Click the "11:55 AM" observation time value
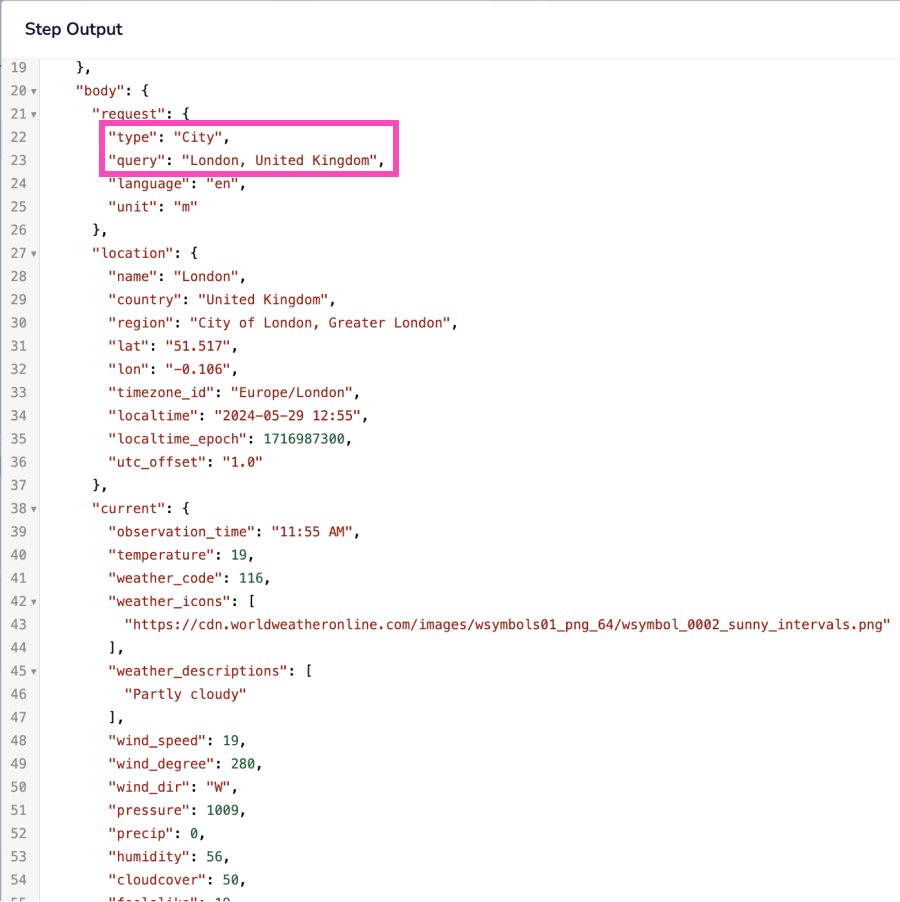This screenshot has width=900, height=902. click(x=311, y=531)
